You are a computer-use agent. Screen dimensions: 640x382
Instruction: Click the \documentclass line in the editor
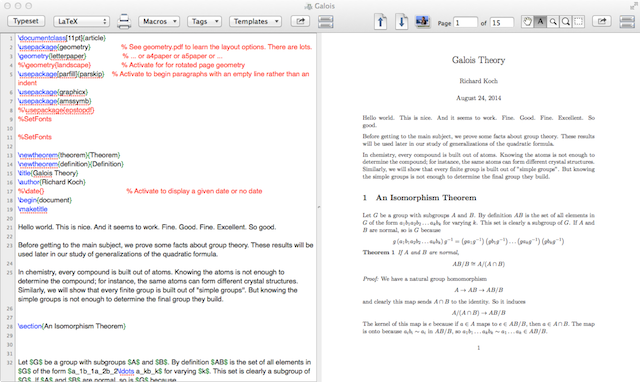click(62, 38)
